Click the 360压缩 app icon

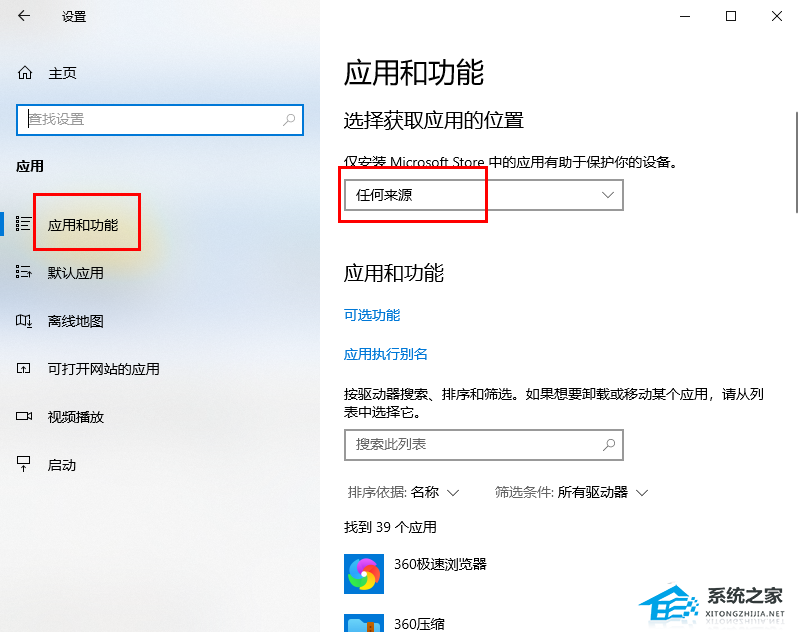coord(364,623)
